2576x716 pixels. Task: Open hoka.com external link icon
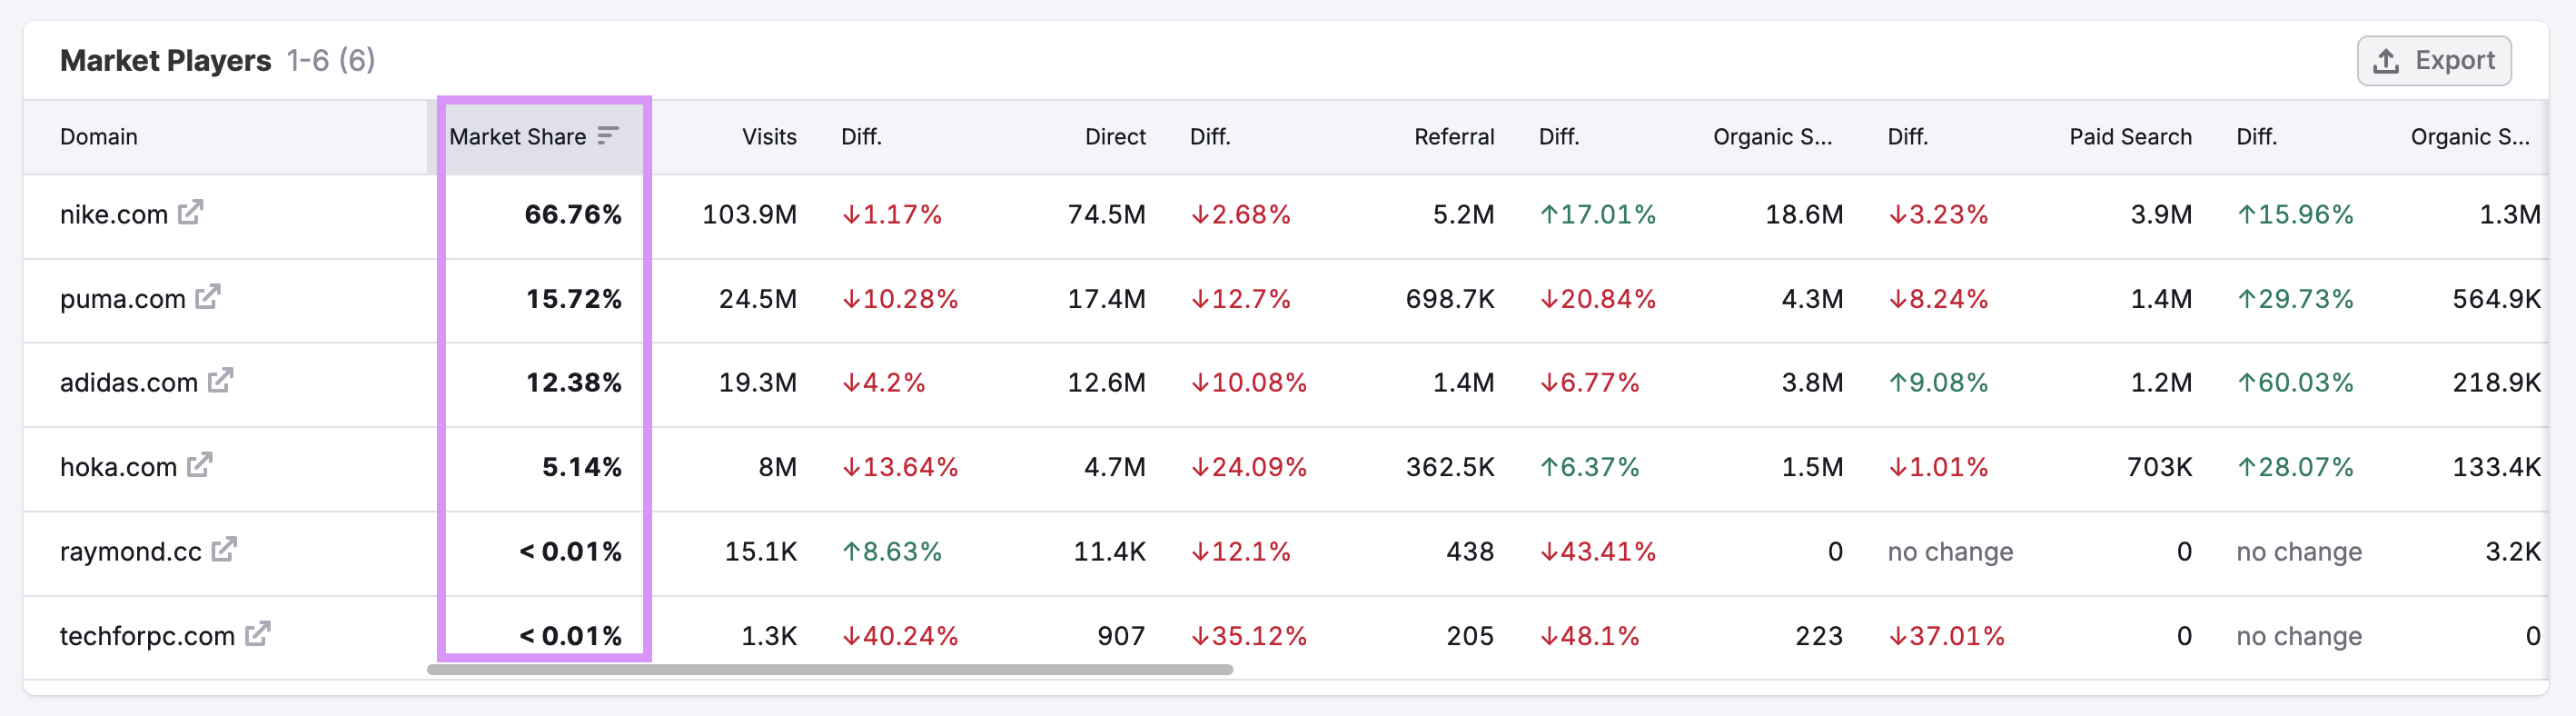tap(200, 465)
